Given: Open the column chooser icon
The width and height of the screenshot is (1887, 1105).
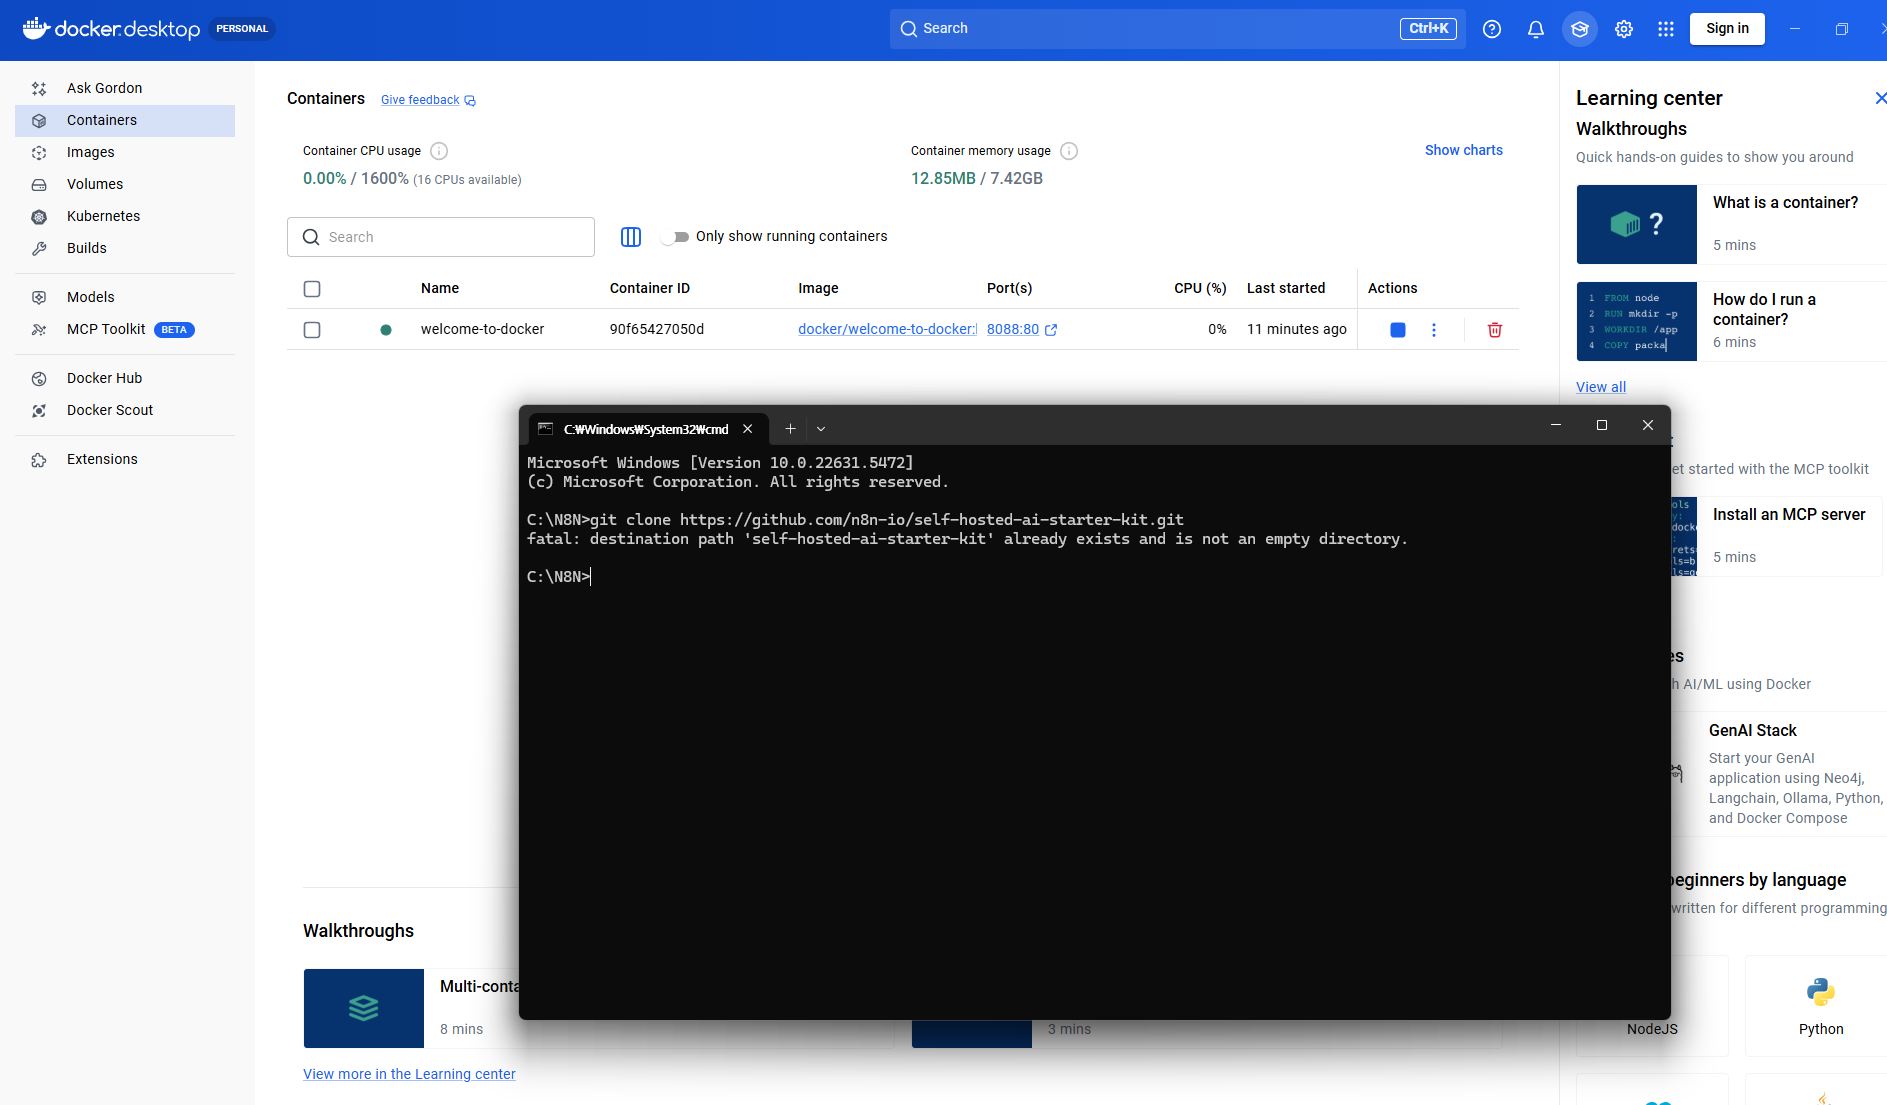Looking at the screenshot, I should 631,237.
